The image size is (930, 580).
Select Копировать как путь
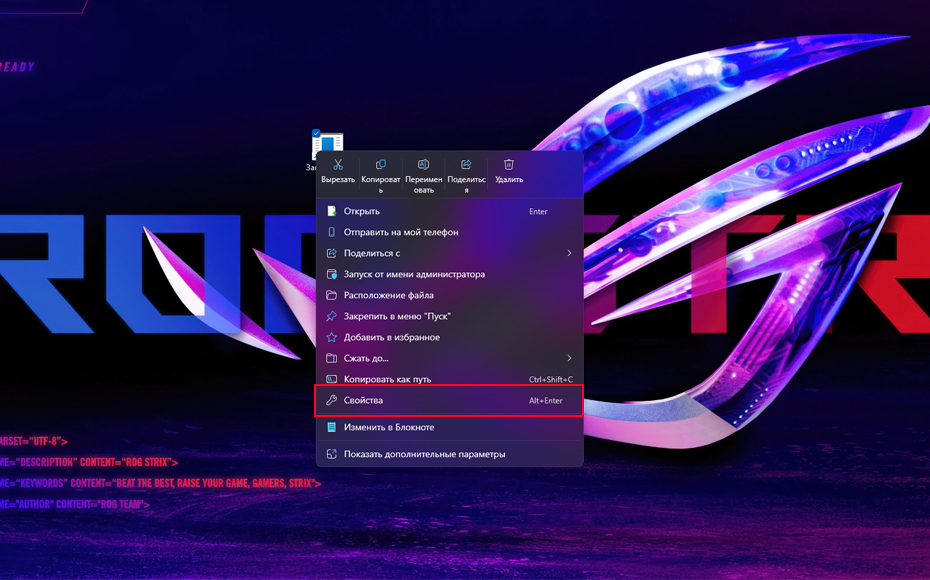[450, 379]
